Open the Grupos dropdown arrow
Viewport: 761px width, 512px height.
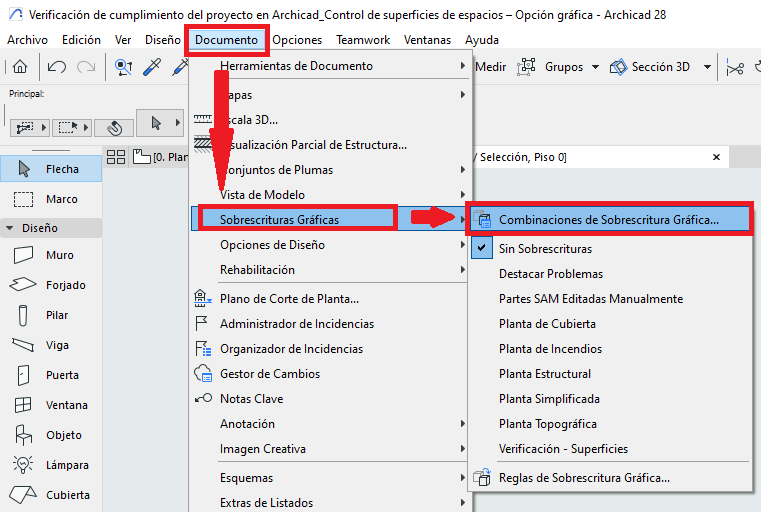click(596, 67)
